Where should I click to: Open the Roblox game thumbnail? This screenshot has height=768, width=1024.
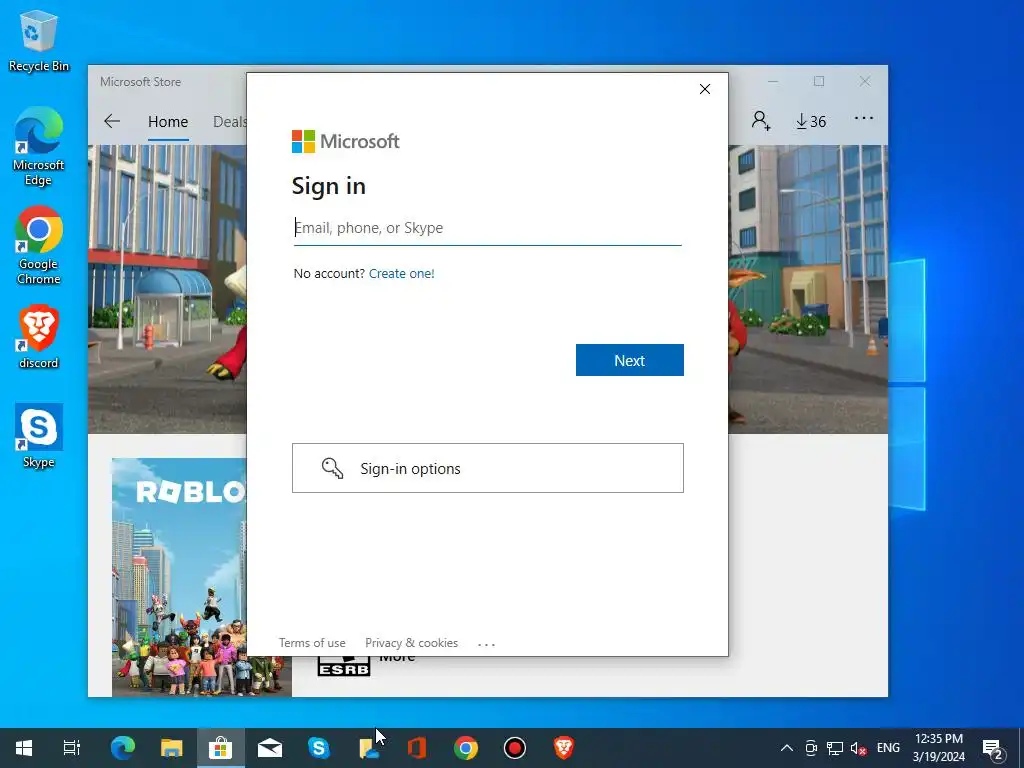tap(201, 577)
